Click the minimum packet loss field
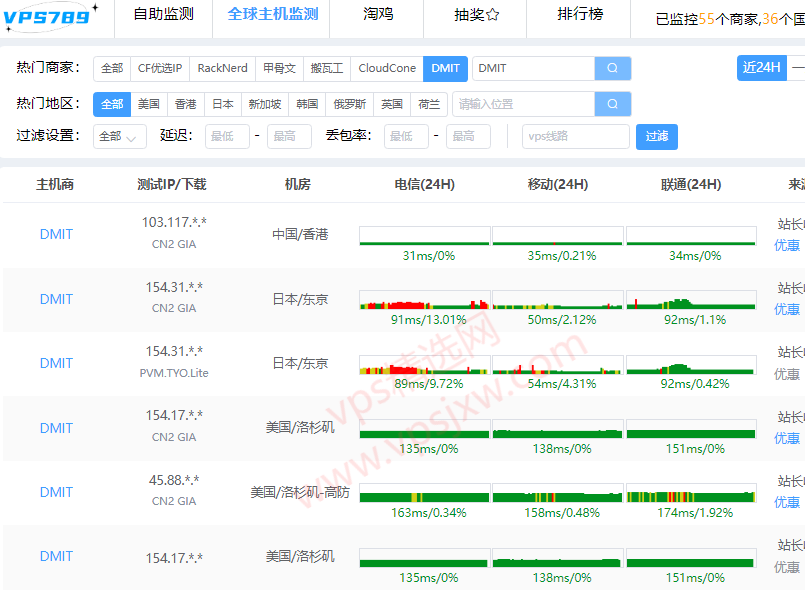This screenshot has height=594, width=805. pos(406,137)
